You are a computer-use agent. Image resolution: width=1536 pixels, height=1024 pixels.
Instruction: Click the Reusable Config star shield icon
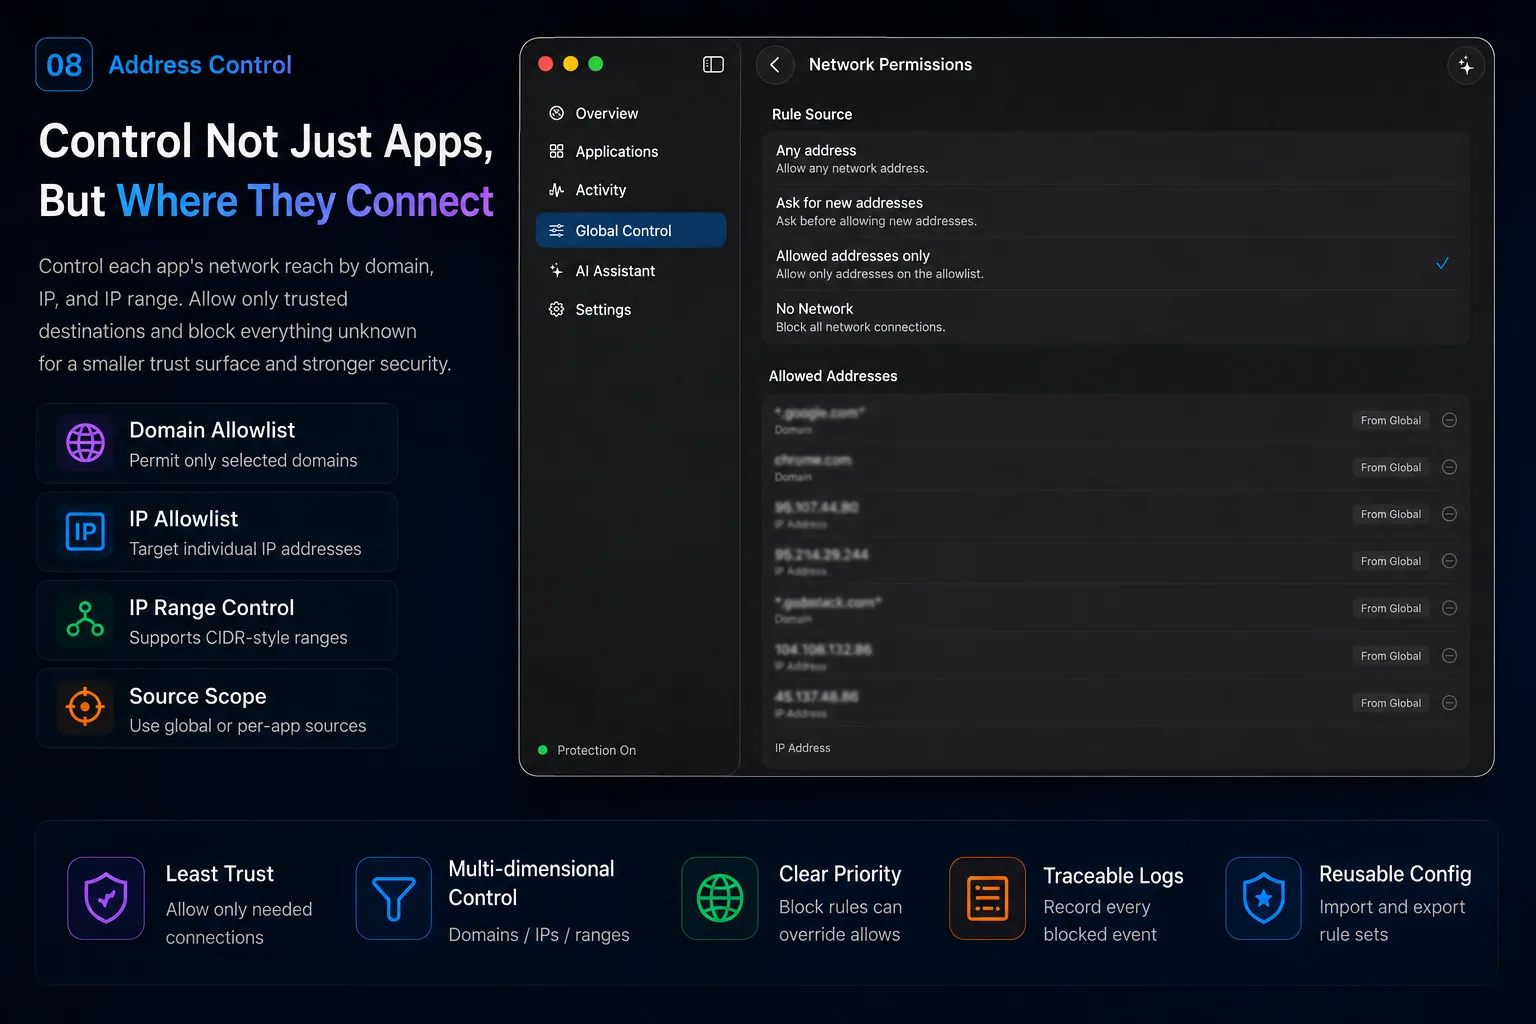pos(1264,898)
